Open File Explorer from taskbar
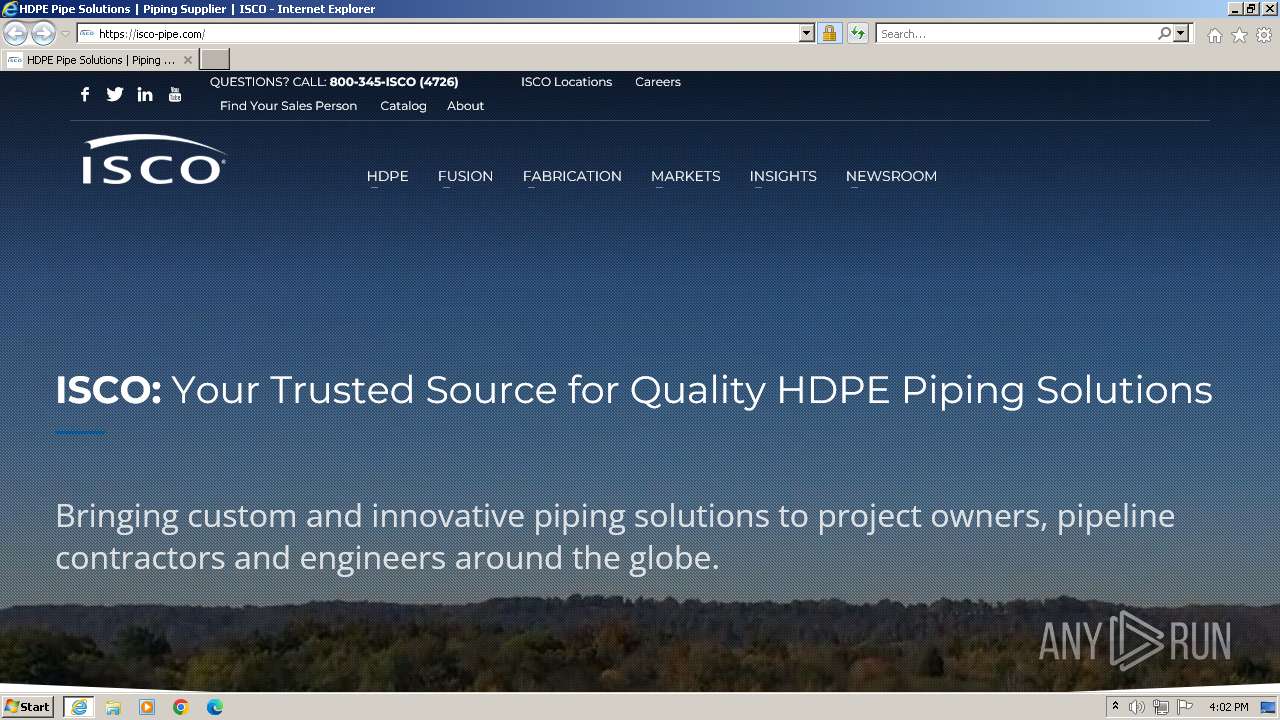 [113, 707]
